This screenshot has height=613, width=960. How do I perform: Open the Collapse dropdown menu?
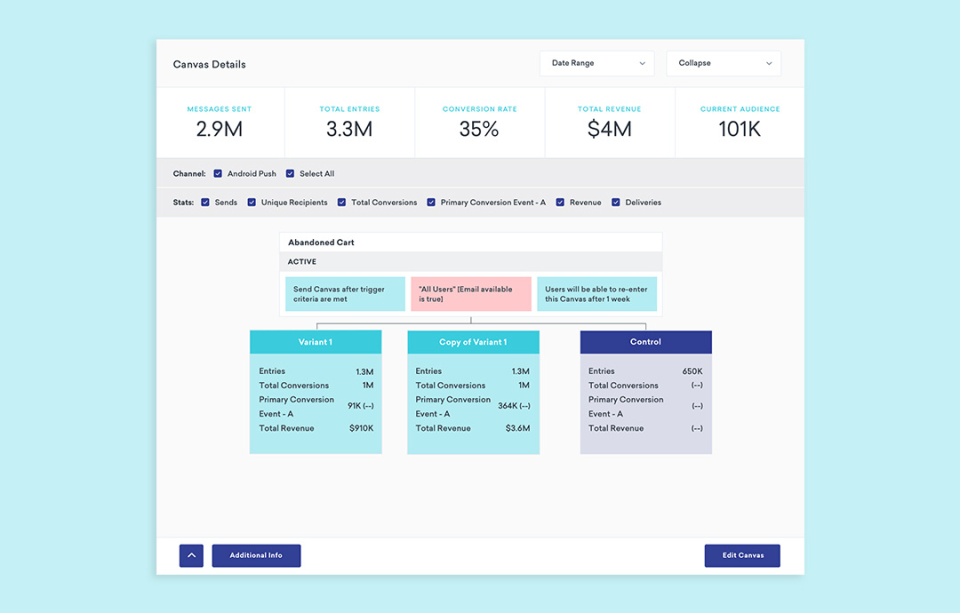[723, 63]
